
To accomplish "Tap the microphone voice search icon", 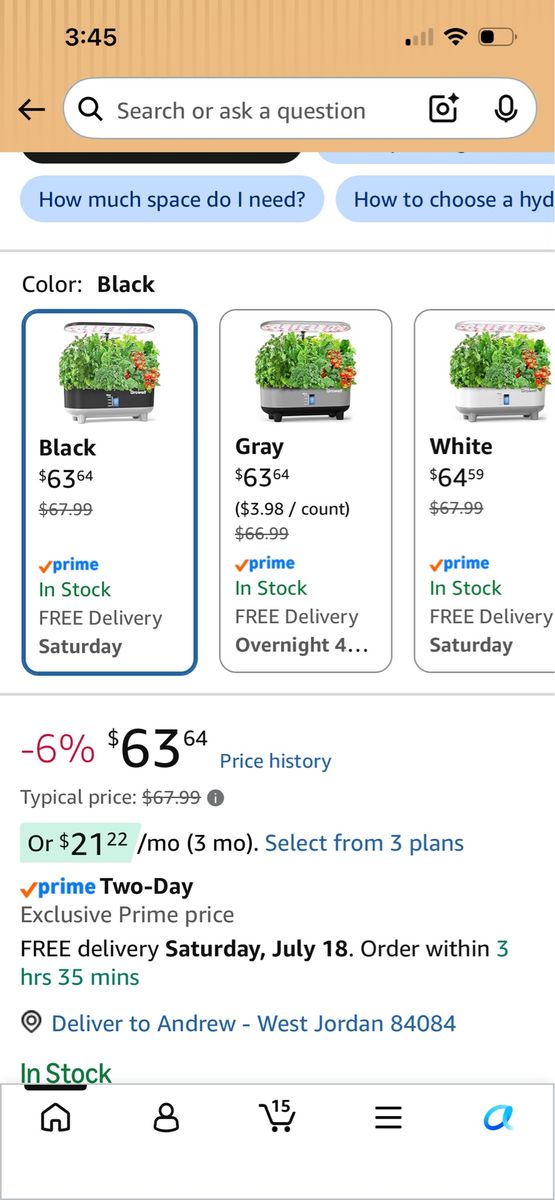I will tap(506, 109).
